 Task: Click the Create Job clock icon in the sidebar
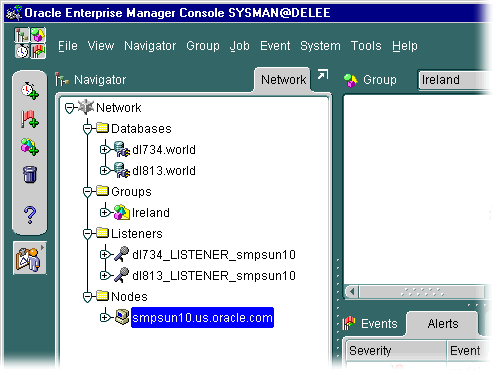tap(30, 90)
